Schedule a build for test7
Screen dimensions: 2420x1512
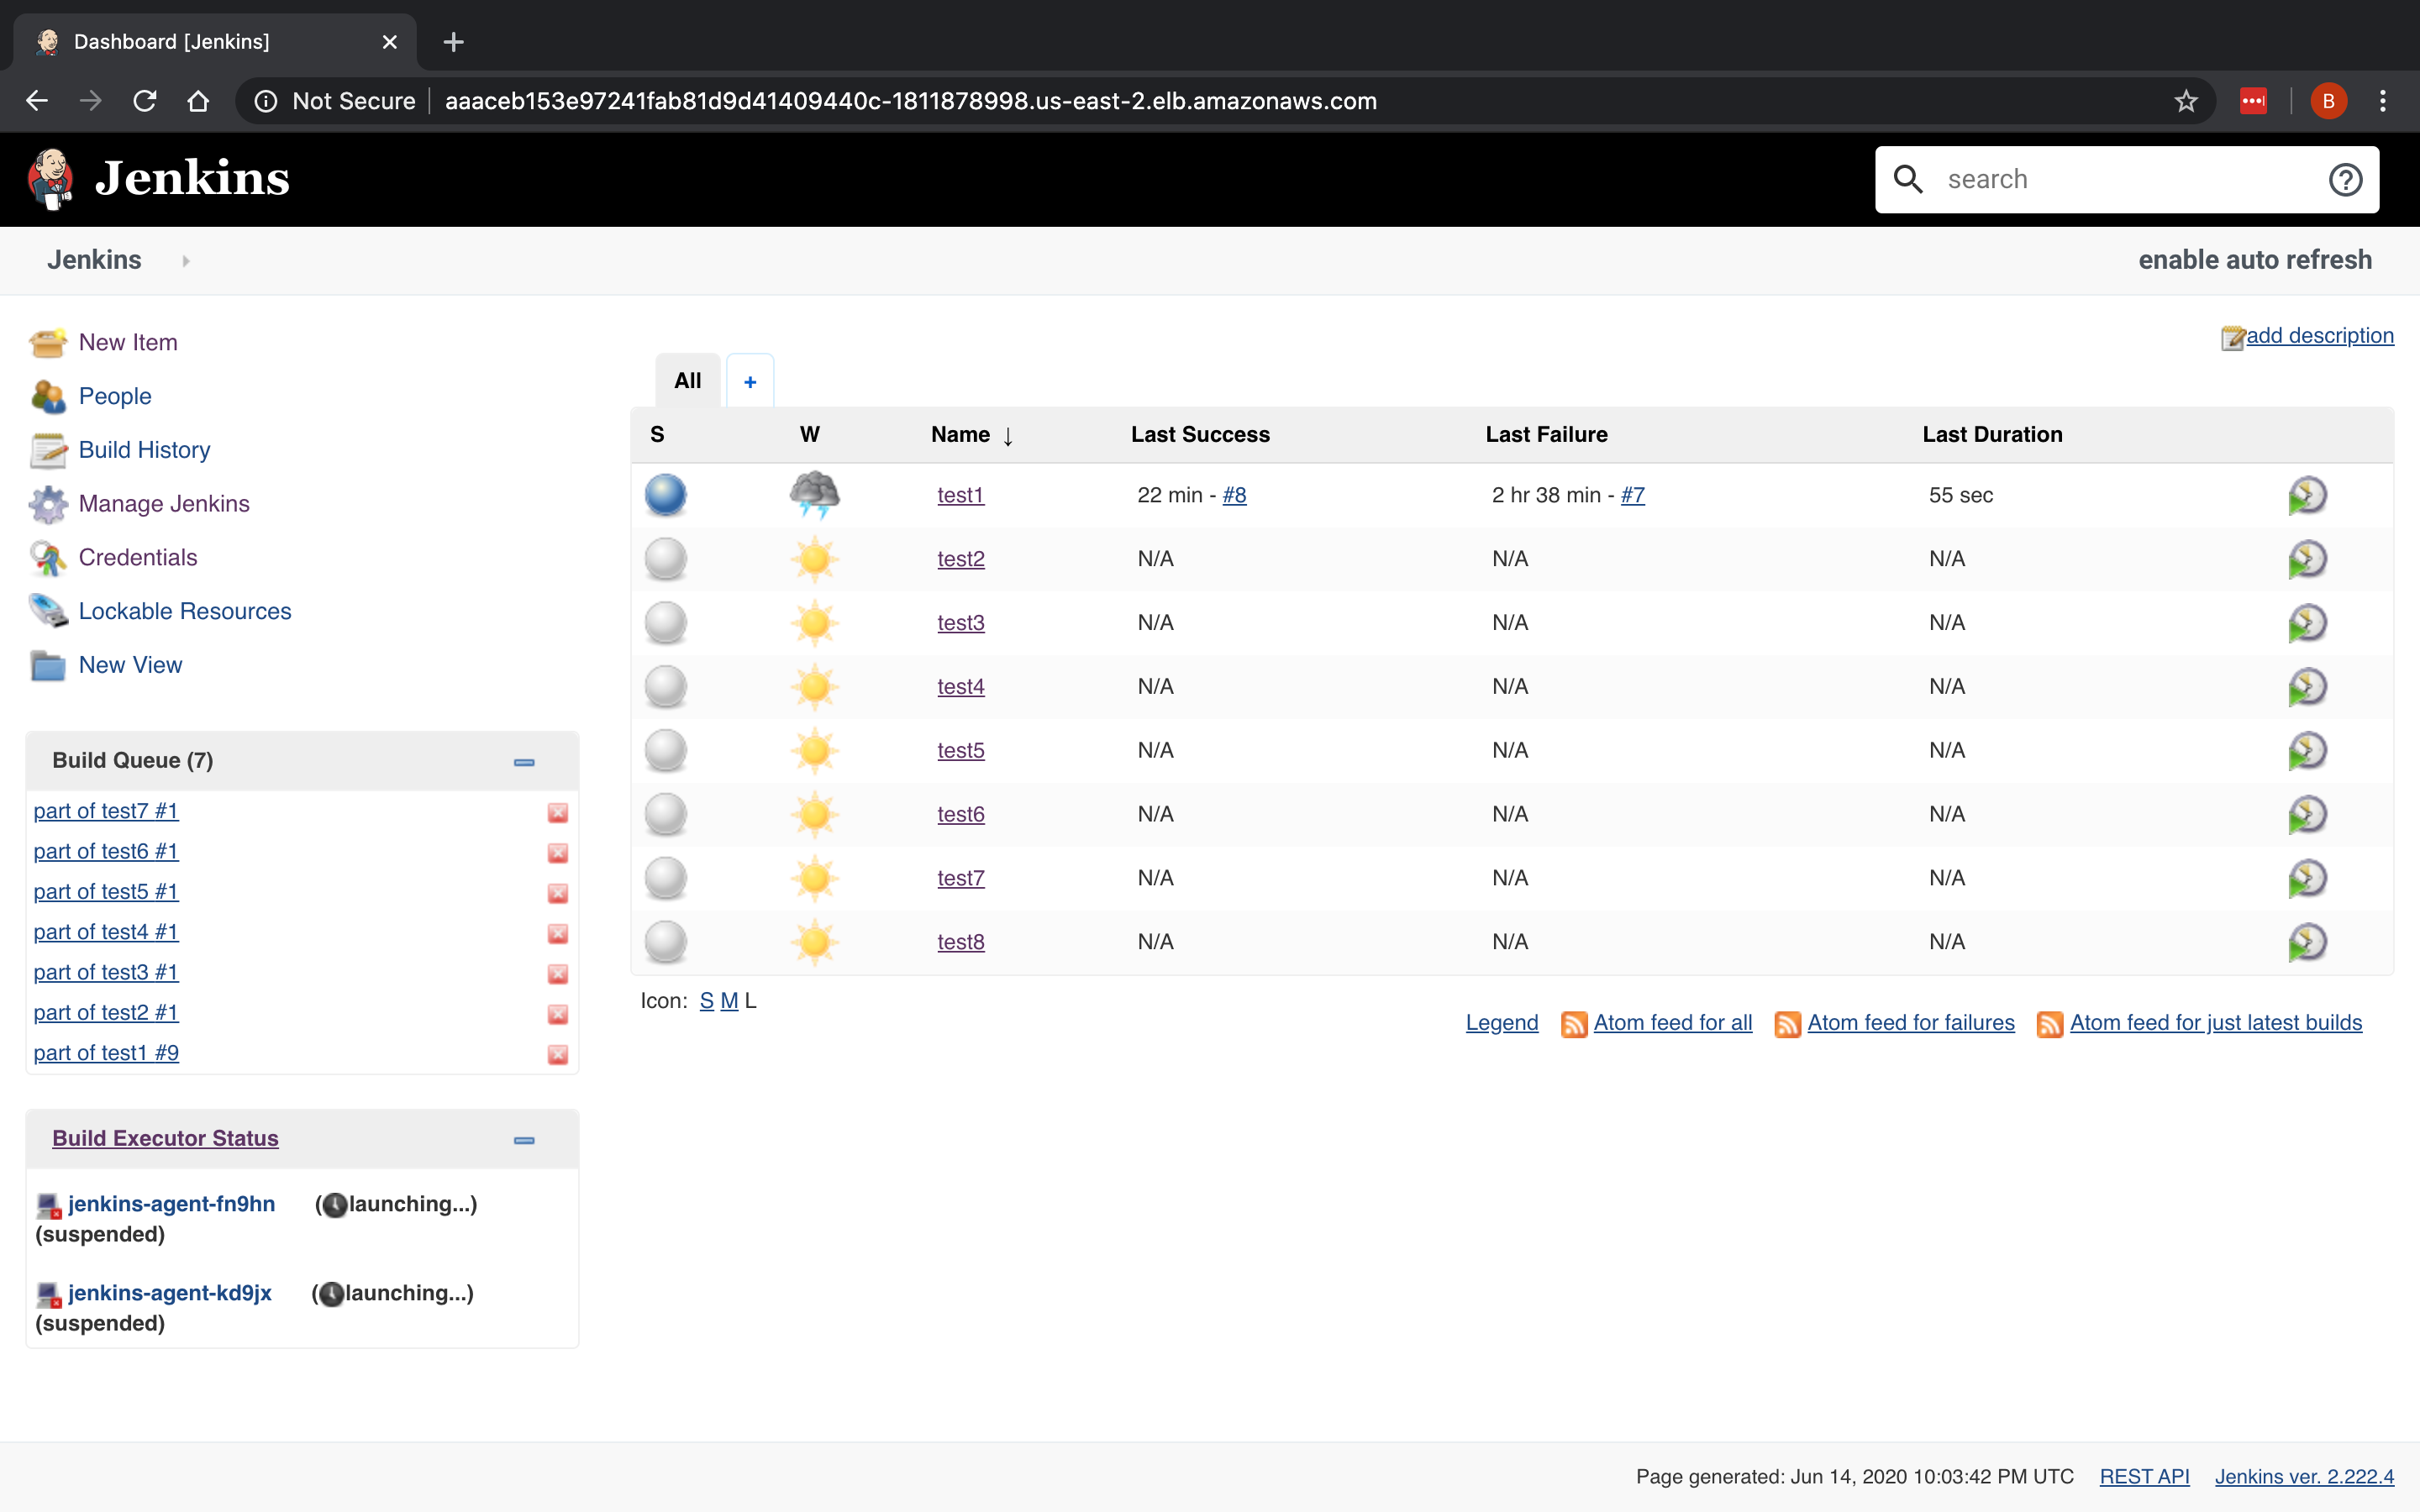tap(2307, 879)
